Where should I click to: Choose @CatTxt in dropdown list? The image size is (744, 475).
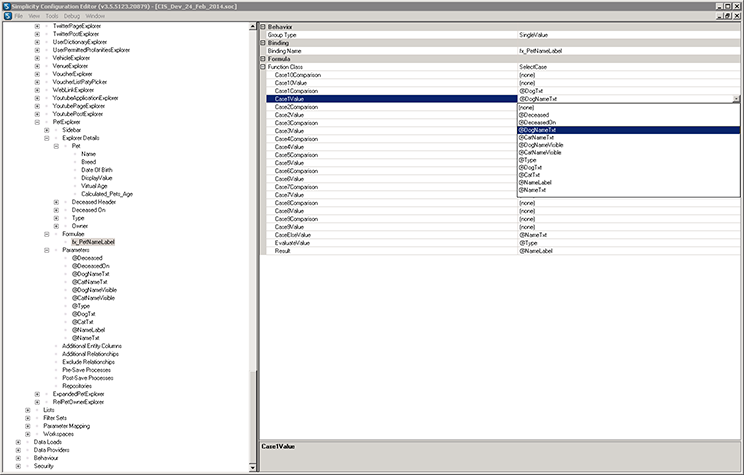click(628, 175)
